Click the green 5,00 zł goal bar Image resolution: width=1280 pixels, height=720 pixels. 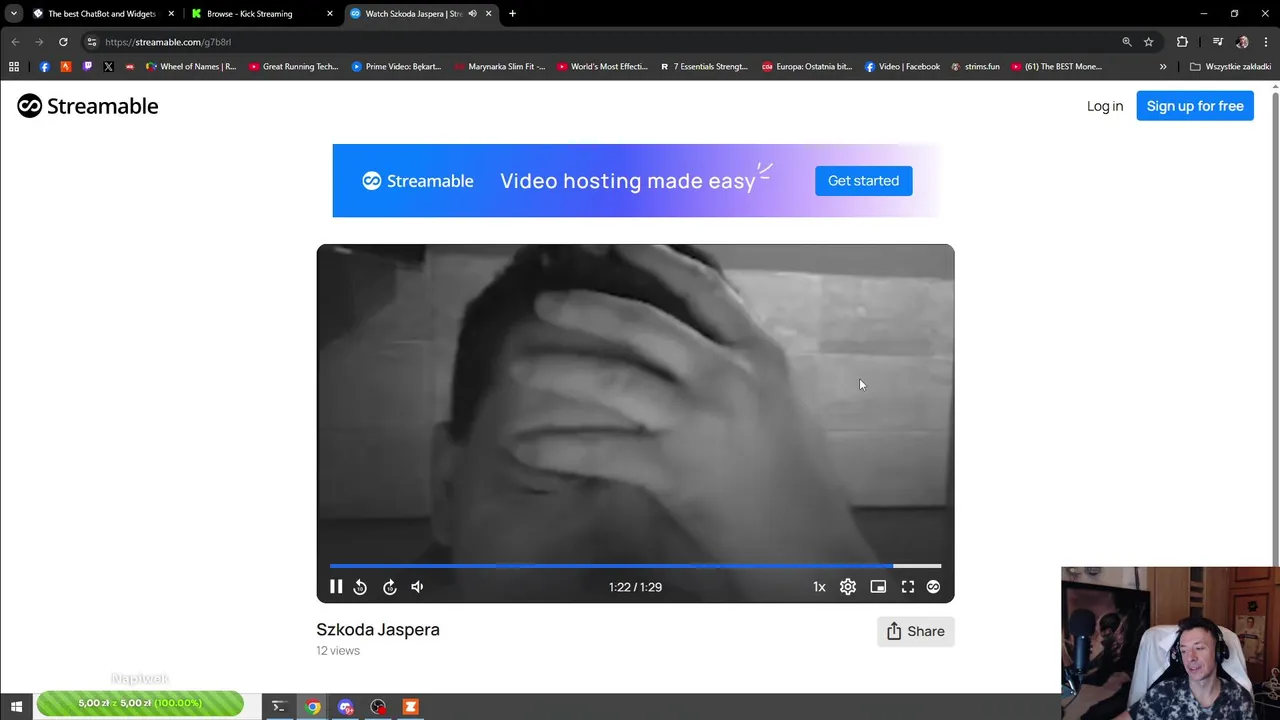(140, 704)
